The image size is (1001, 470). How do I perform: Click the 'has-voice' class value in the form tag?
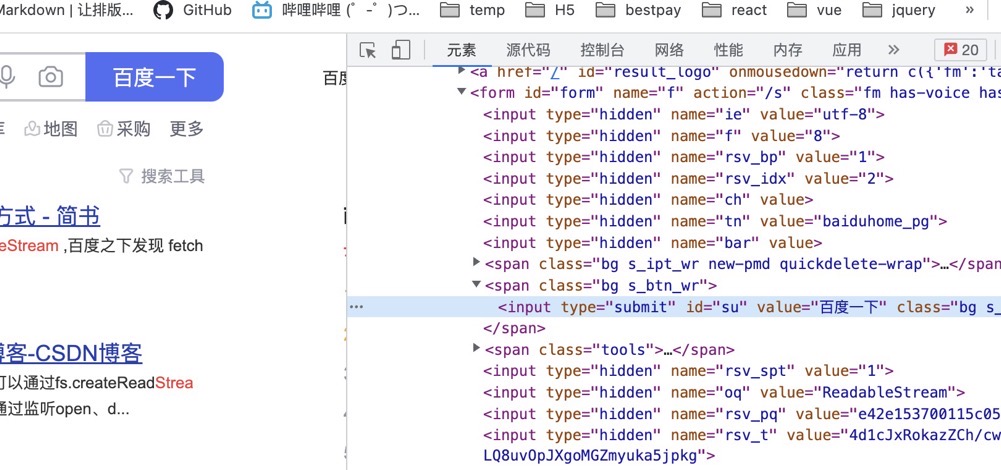tap(930, 93)
